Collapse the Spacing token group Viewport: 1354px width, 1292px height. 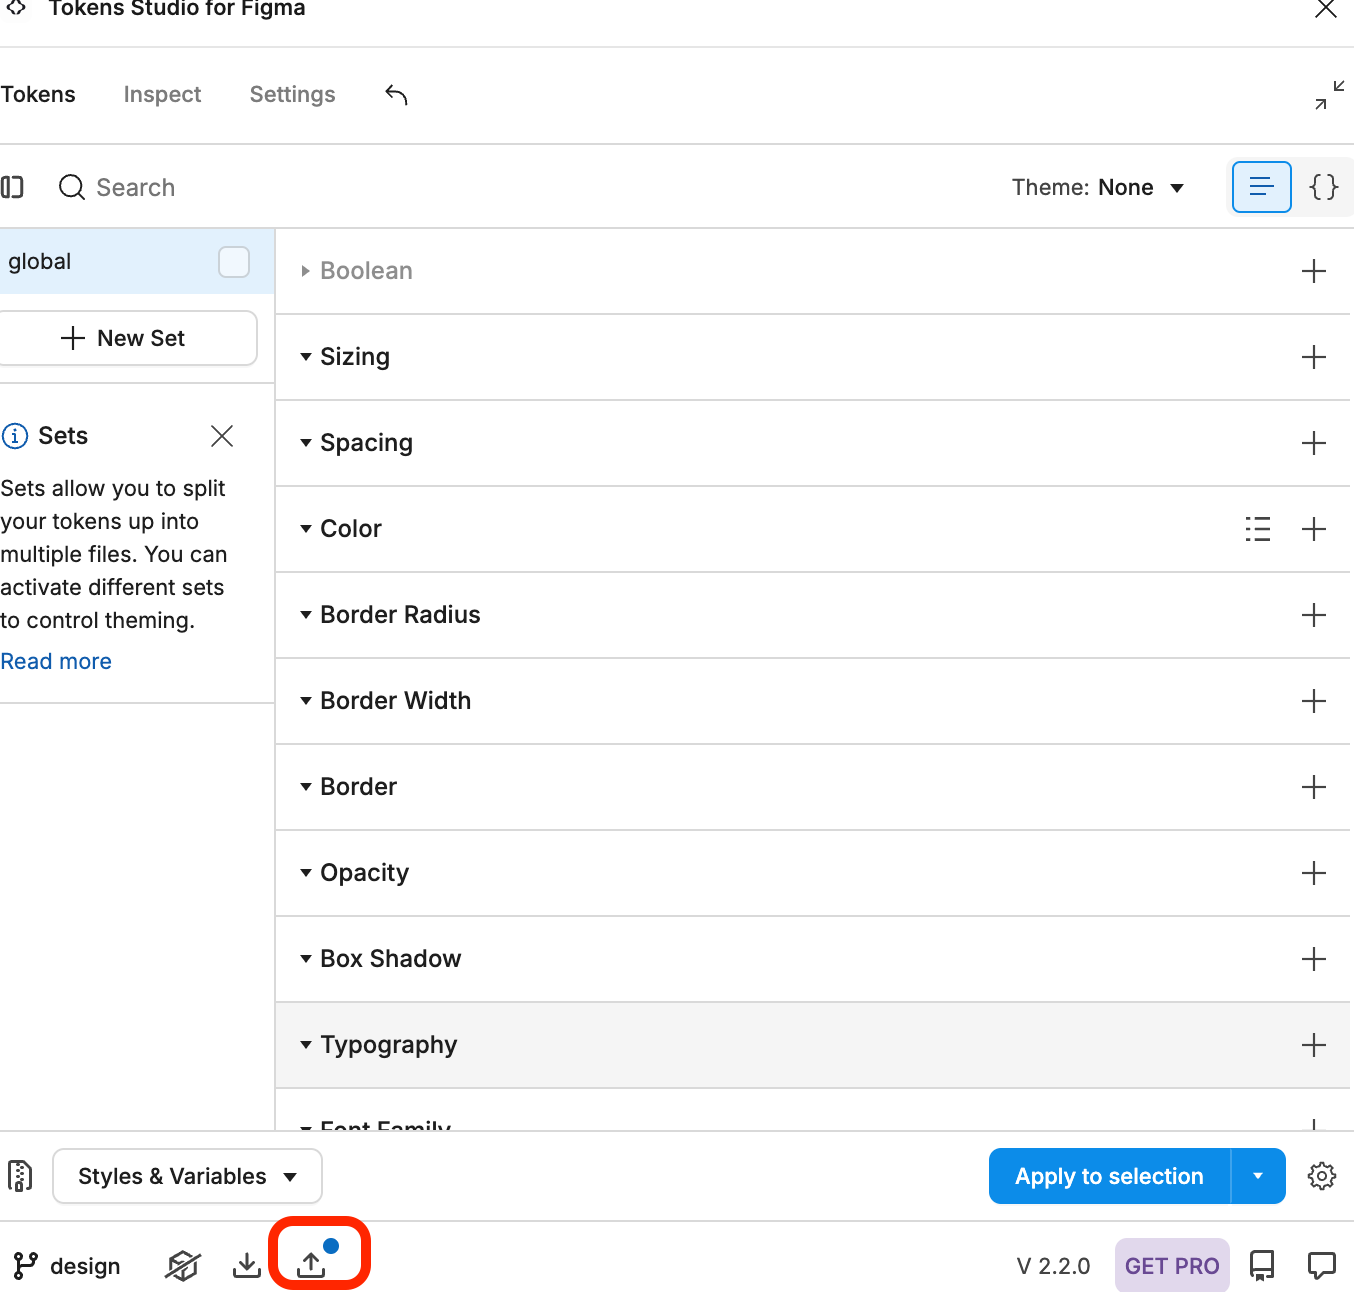306,443
